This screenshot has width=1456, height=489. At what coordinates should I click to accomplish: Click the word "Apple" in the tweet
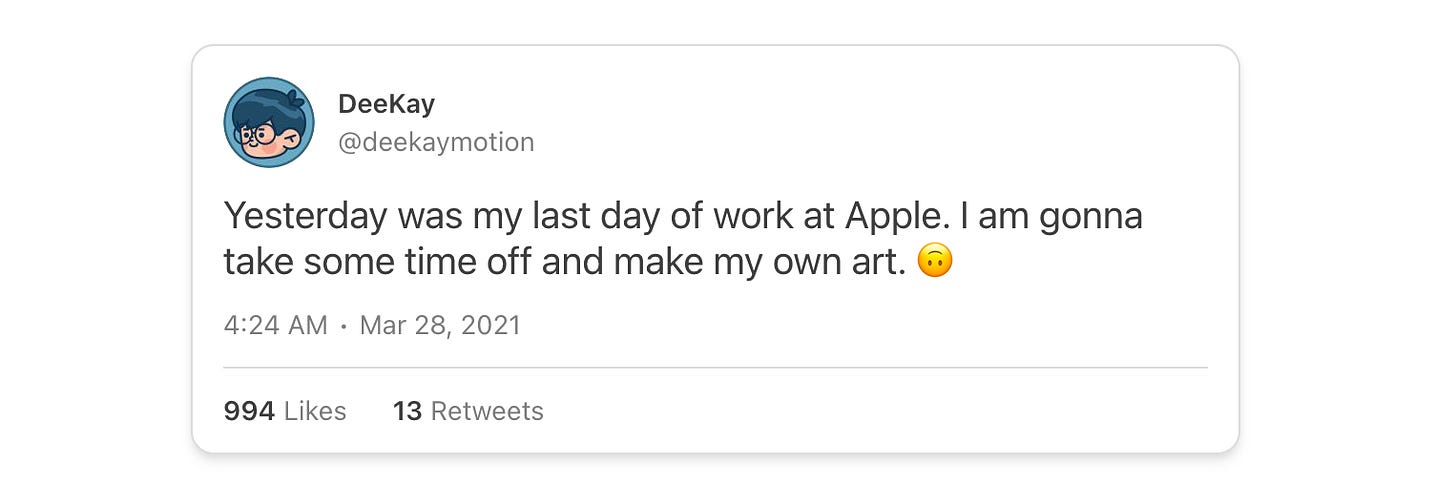pyautogui.click(x=893, y=216)
